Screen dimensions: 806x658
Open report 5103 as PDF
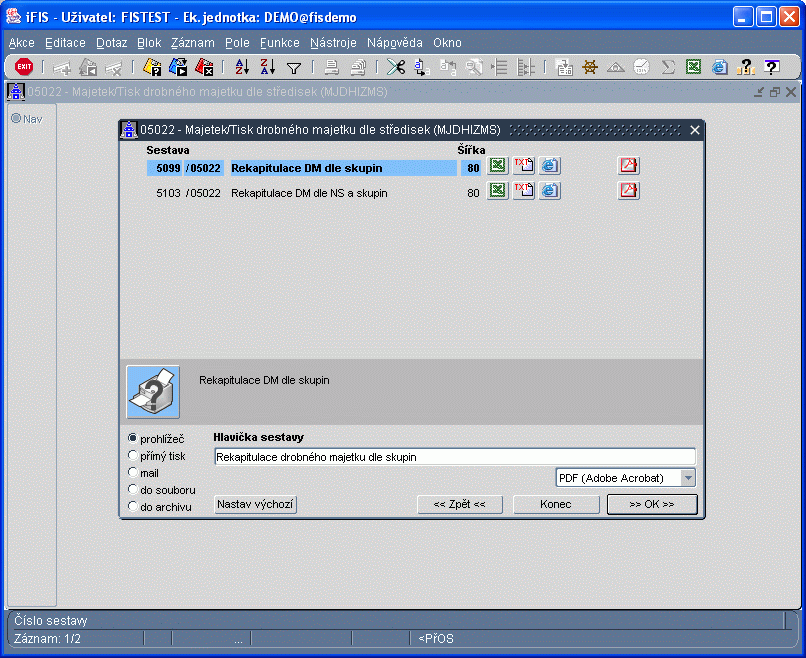(x=628, y=191)
